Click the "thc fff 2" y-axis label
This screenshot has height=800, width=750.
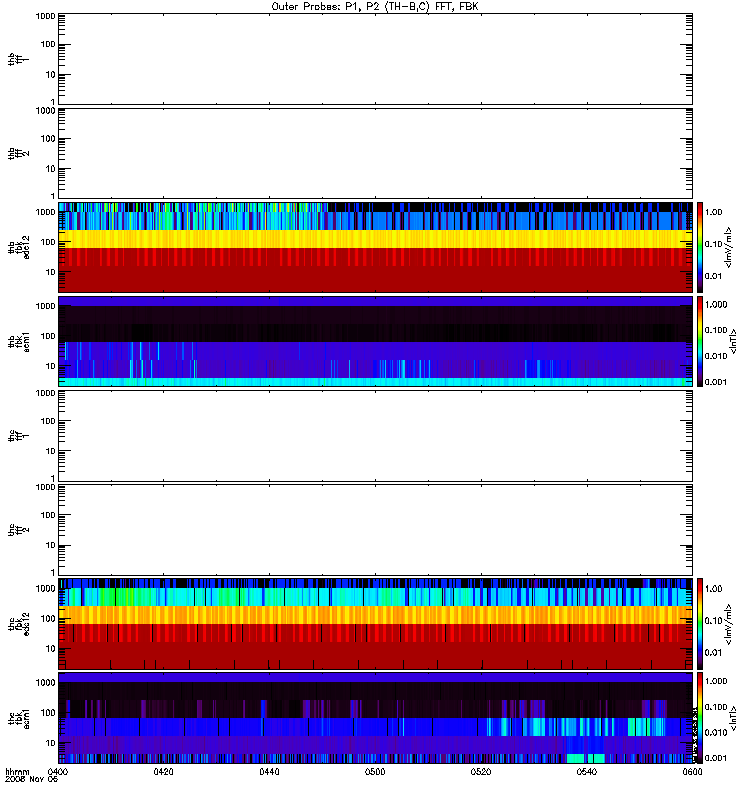tap(19, 530)
